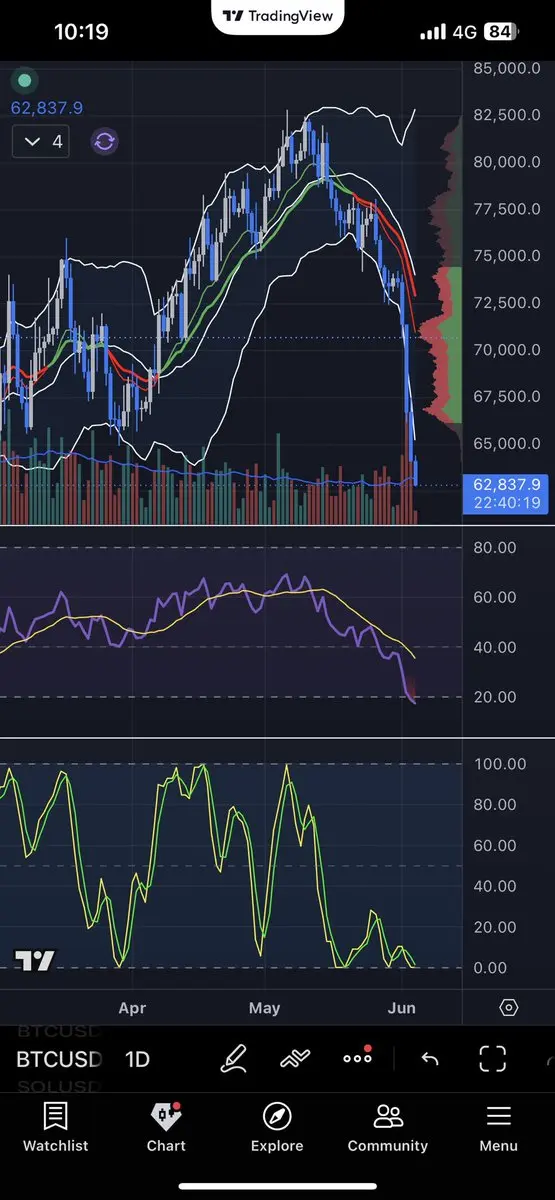Open the indicators chart-lines icon
555x1200 pixels.
tap(295, 1058)
